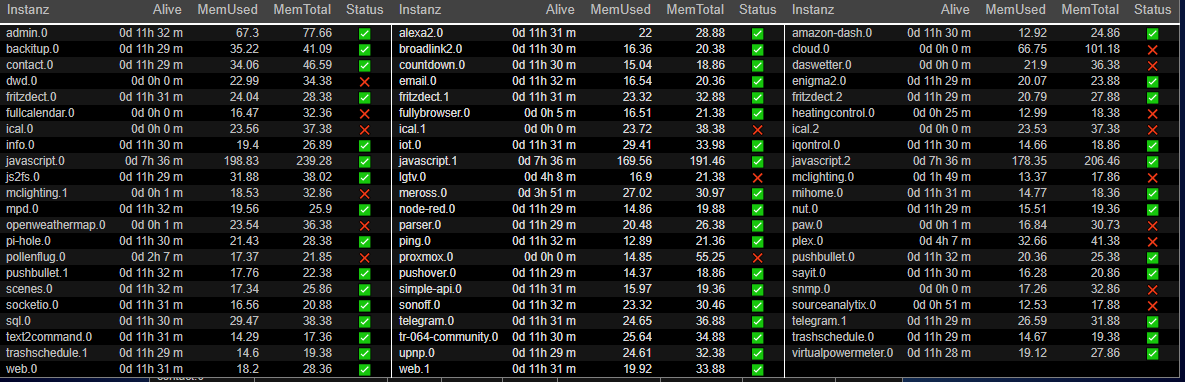Screen dimensions: 1185x382
Task: Click the green status check for sql.0
Action: point(365,321)
